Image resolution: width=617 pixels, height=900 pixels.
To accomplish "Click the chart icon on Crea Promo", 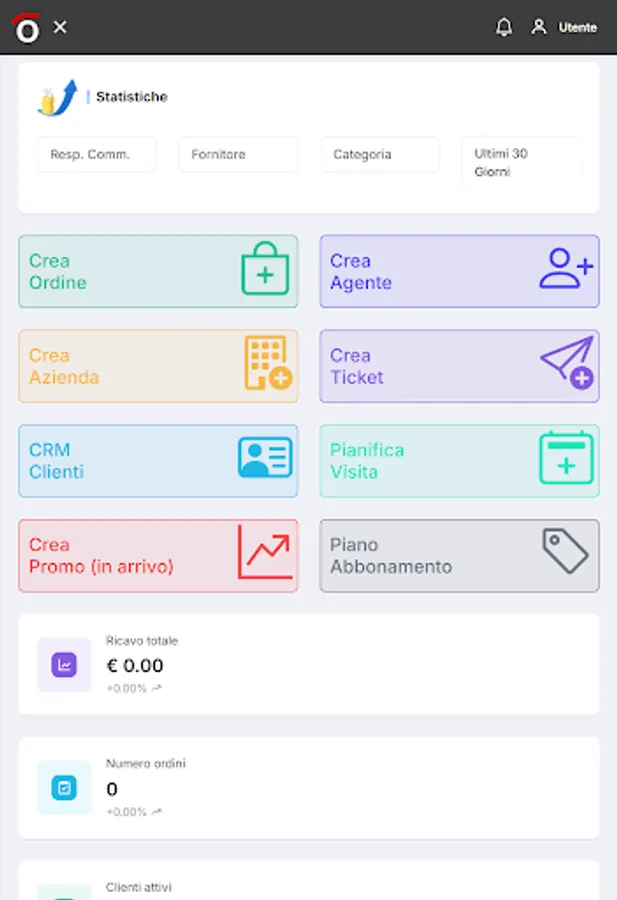I will [266, 555].
